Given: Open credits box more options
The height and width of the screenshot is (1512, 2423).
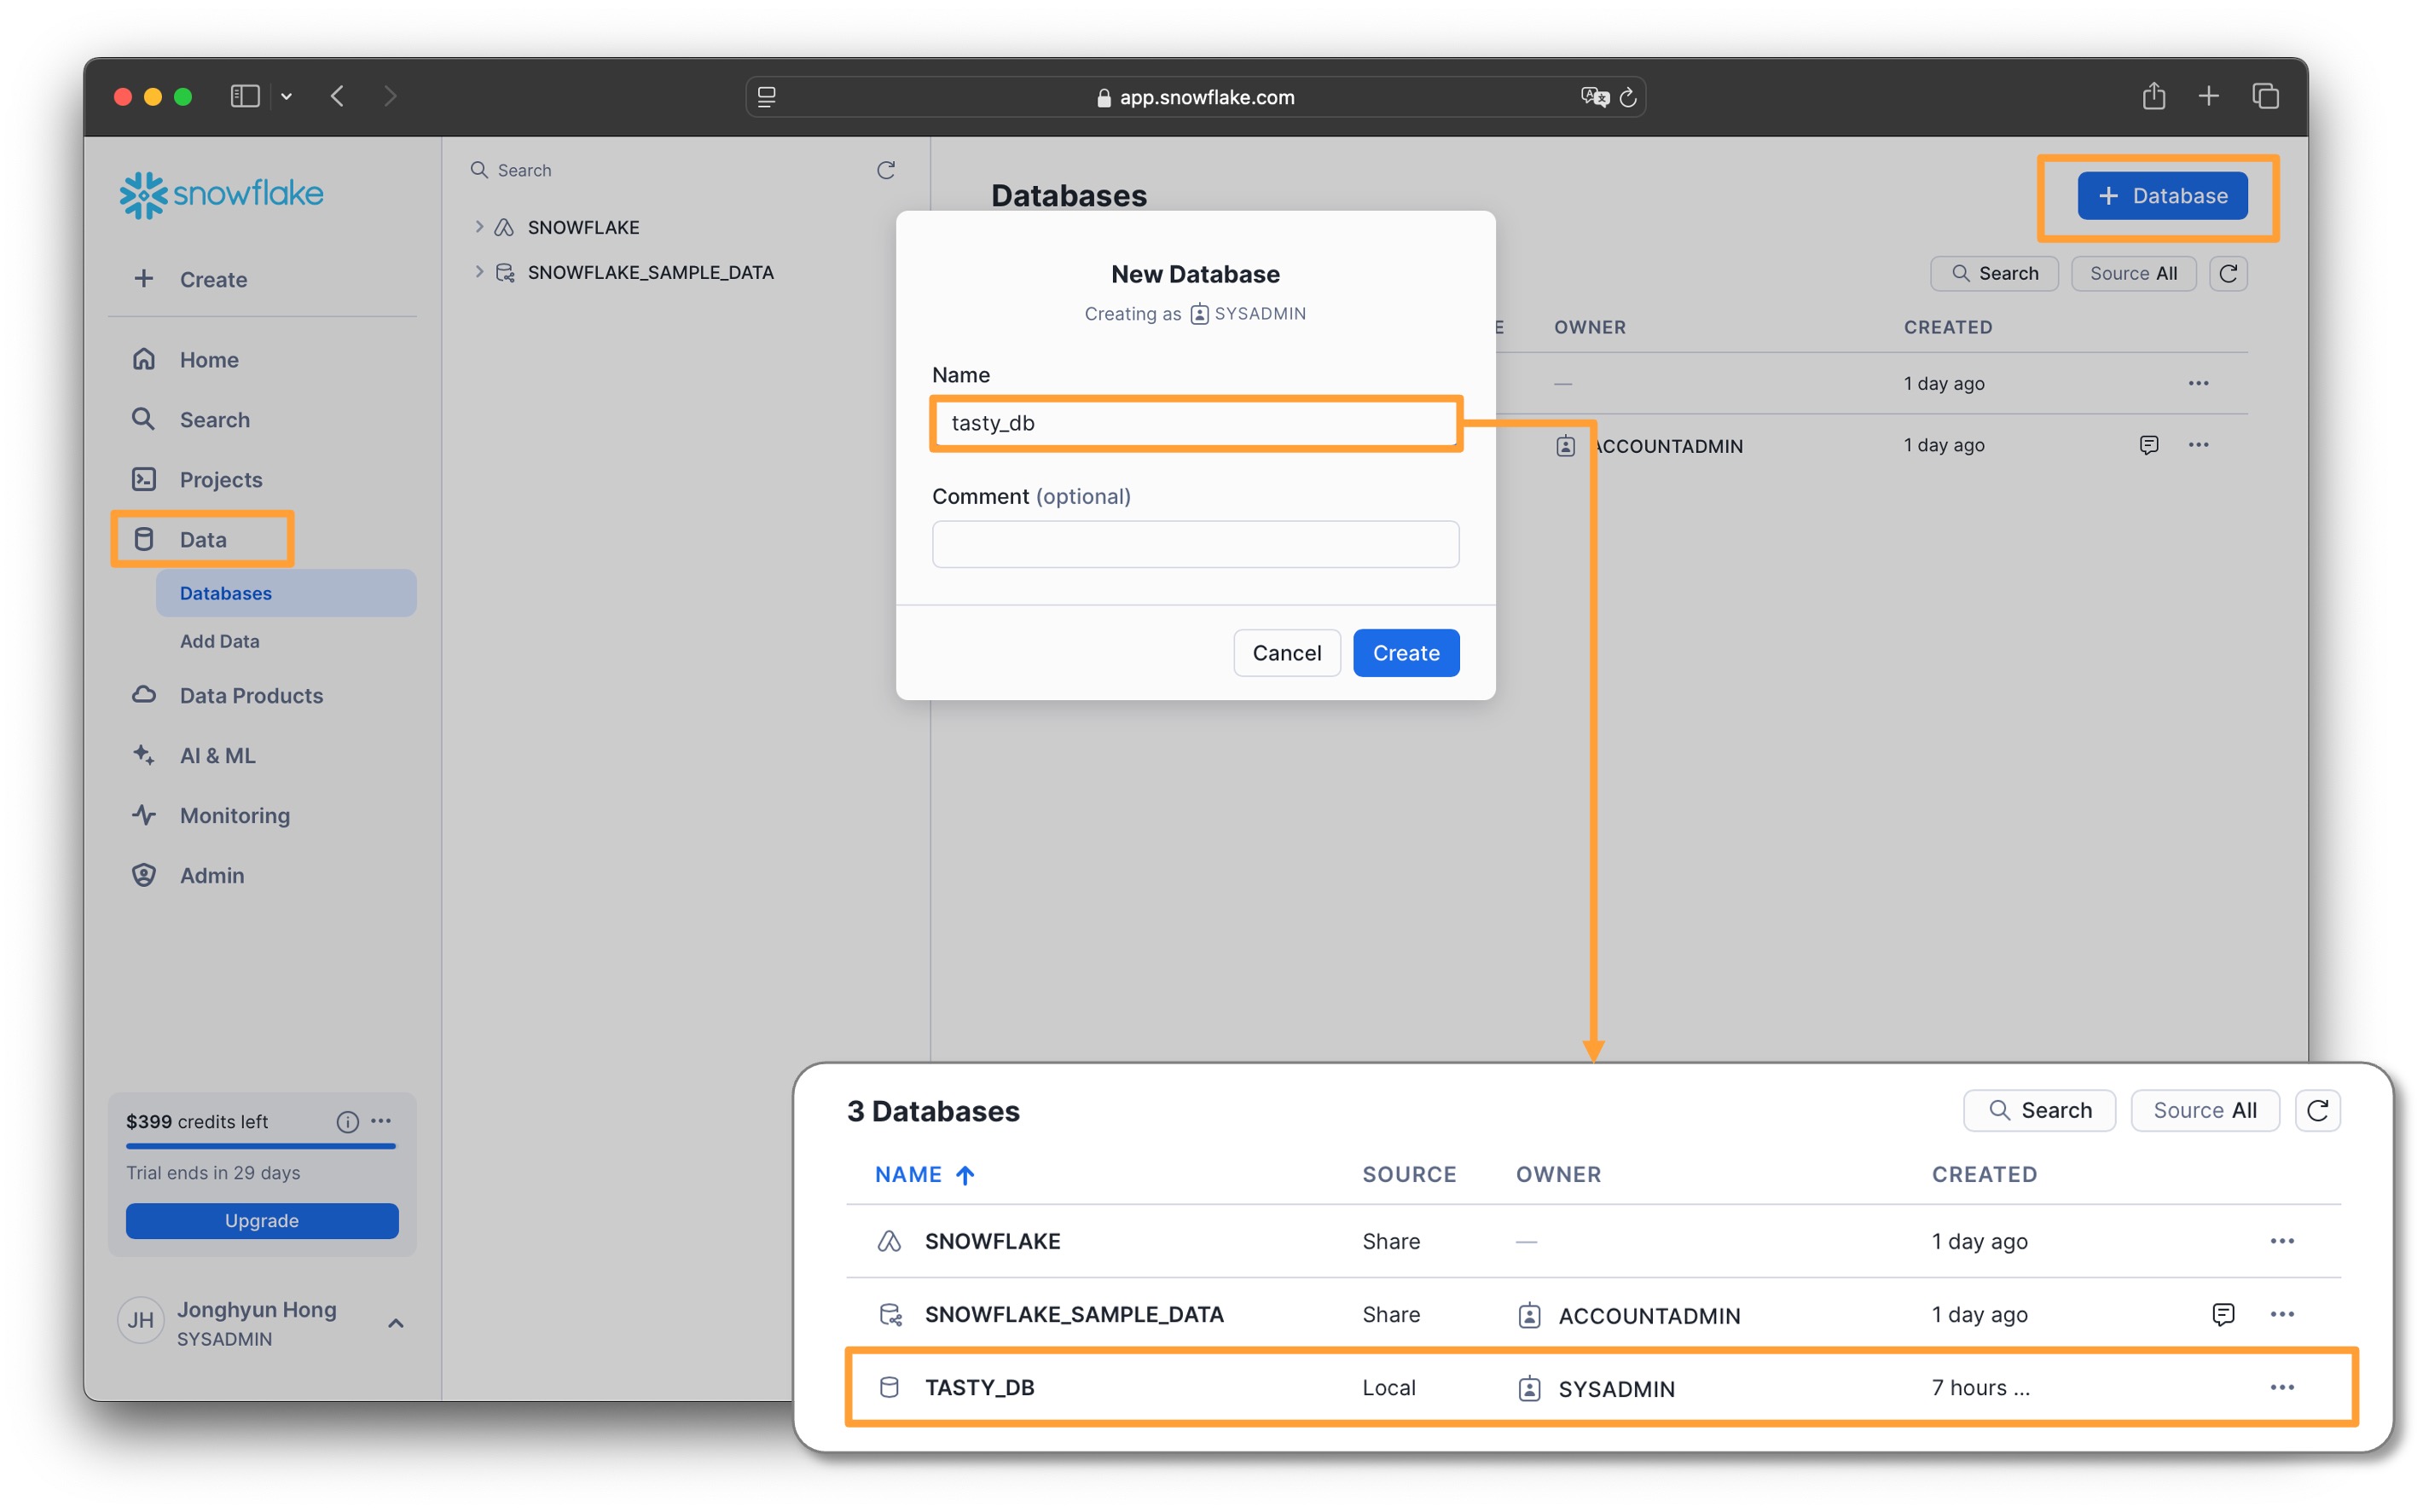Looking at the screenshot, I should [381, 1121].
